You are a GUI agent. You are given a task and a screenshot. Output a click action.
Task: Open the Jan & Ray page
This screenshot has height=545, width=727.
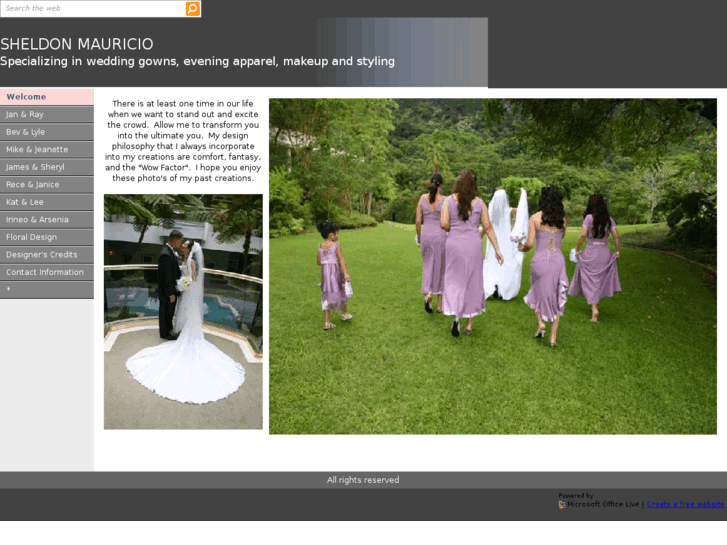(47, 114)
